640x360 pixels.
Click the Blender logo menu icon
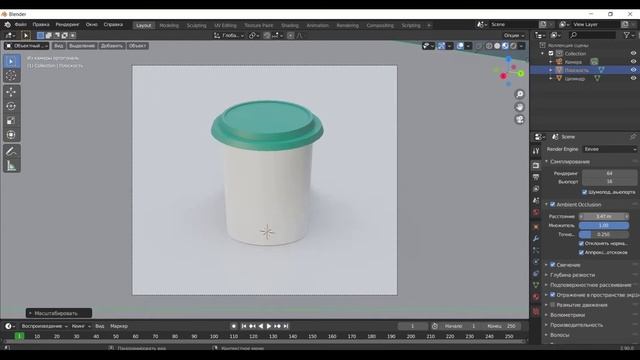pyautogui.click(x=7, y=25)
